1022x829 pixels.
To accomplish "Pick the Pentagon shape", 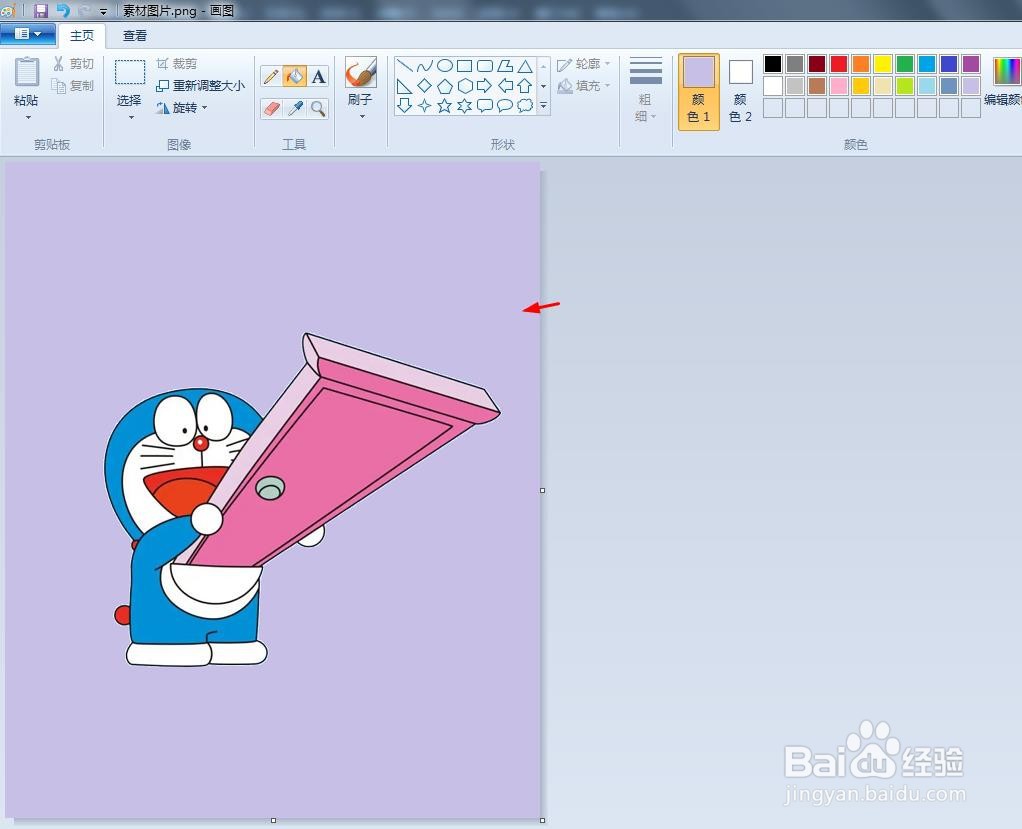I will [x=445, y=85].
